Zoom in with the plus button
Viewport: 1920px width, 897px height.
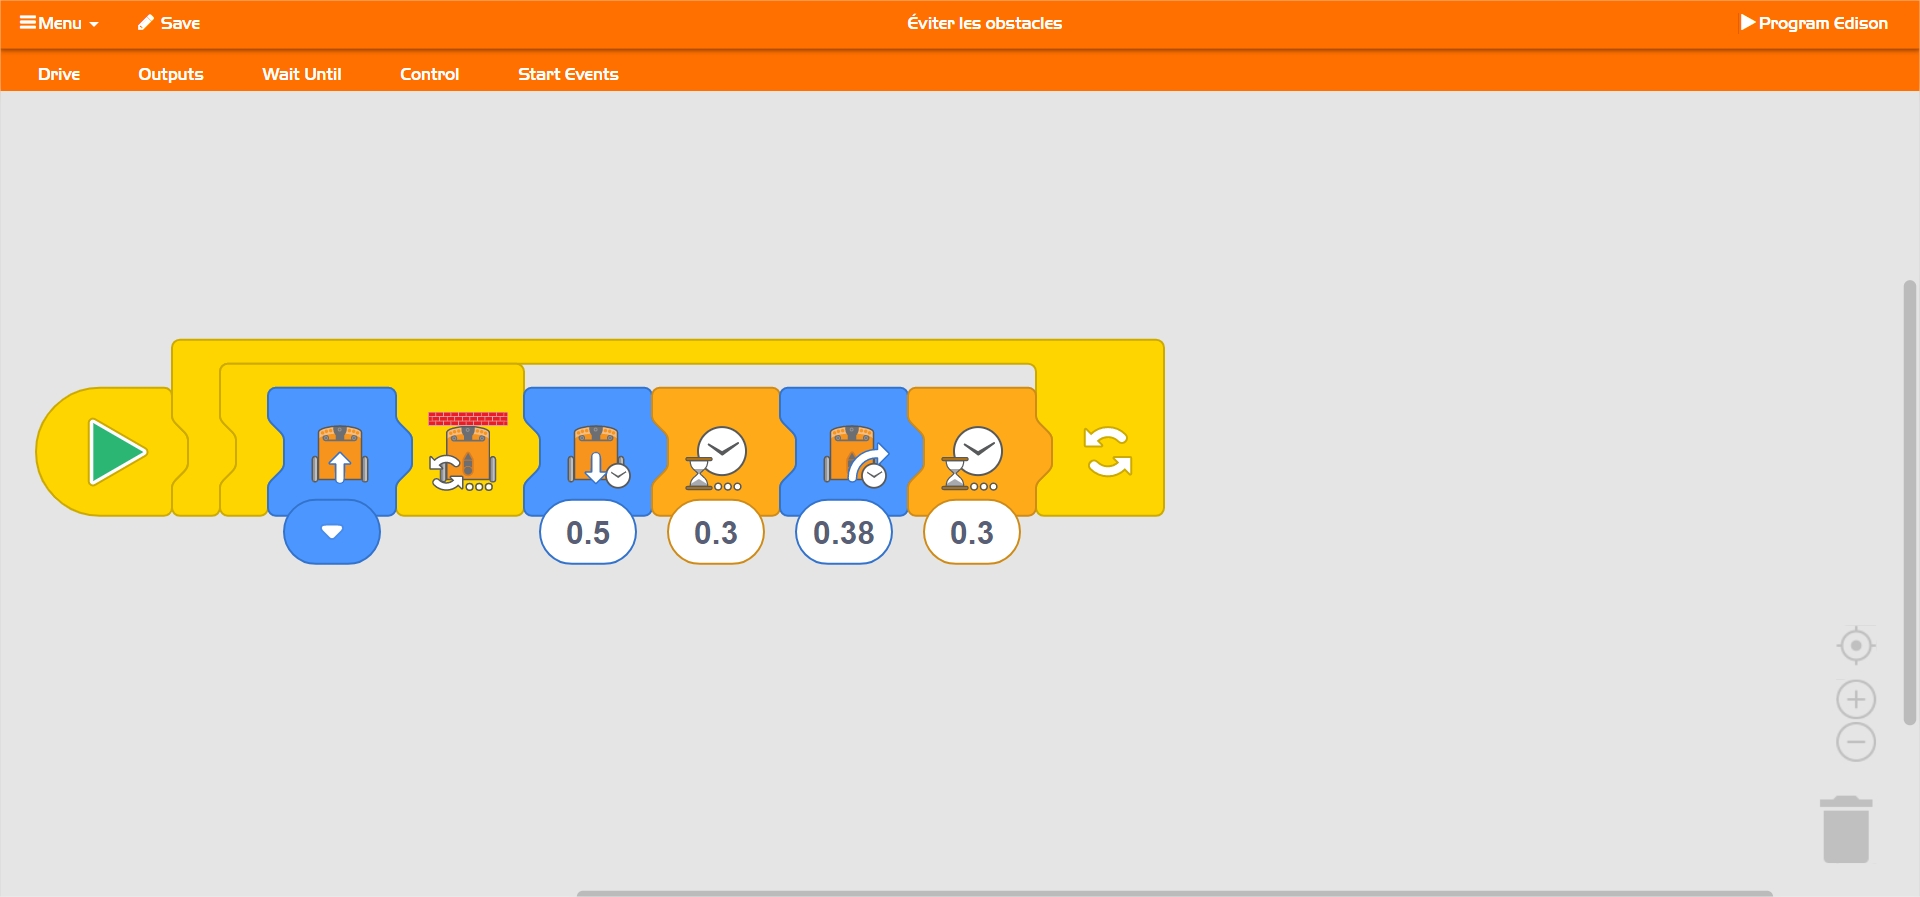(1855, 699)
